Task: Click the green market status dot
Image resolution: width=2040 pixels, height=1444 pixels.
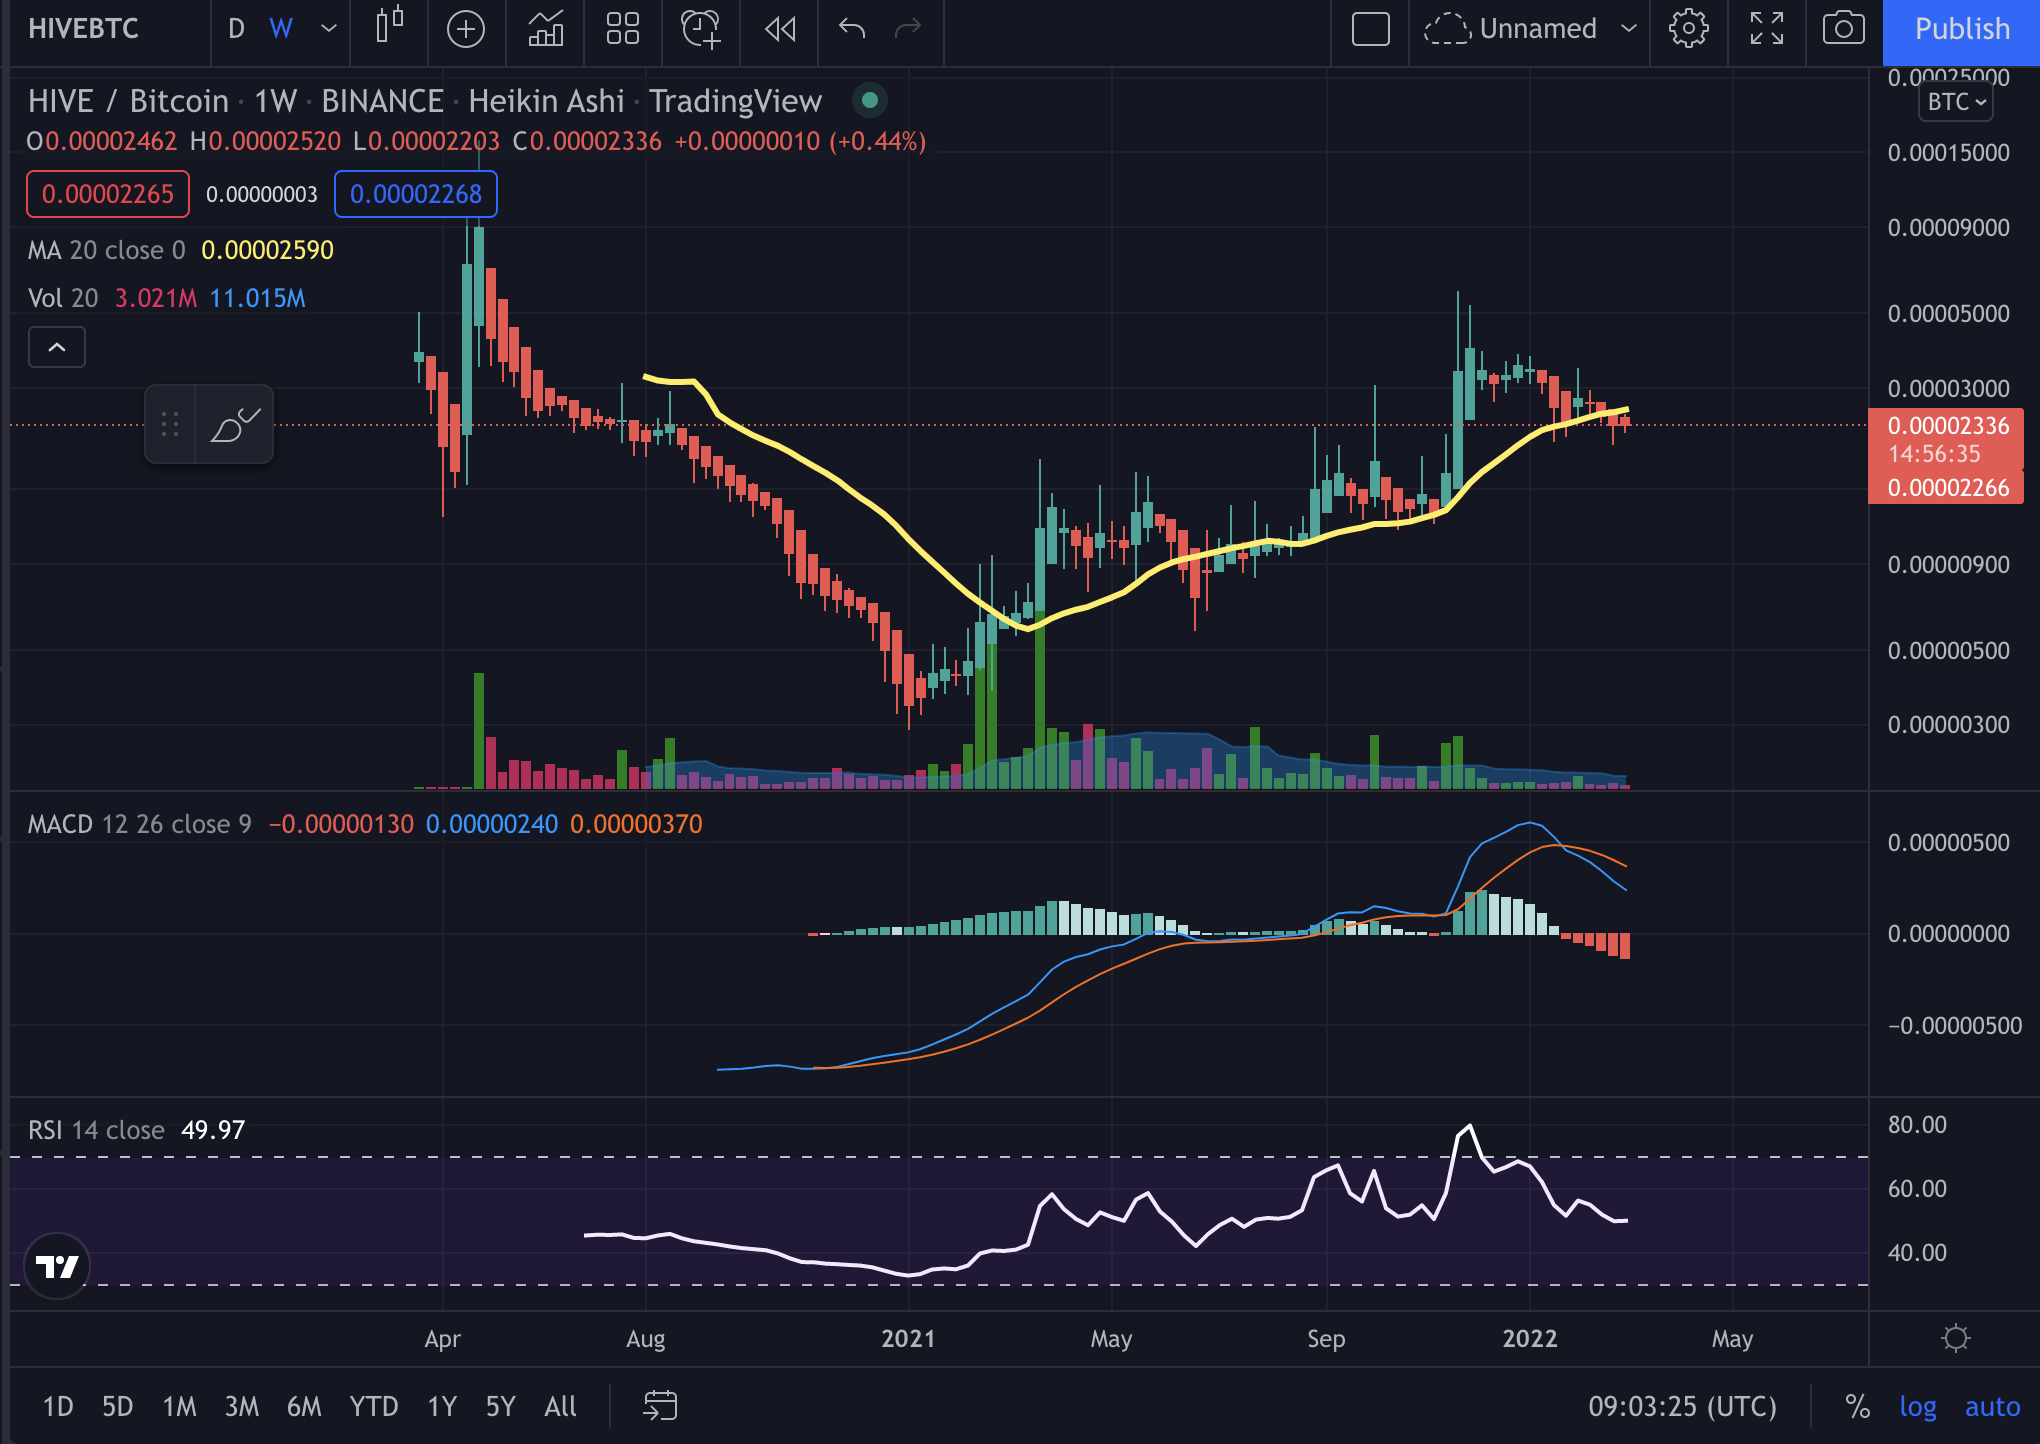Action: (870, 100)
